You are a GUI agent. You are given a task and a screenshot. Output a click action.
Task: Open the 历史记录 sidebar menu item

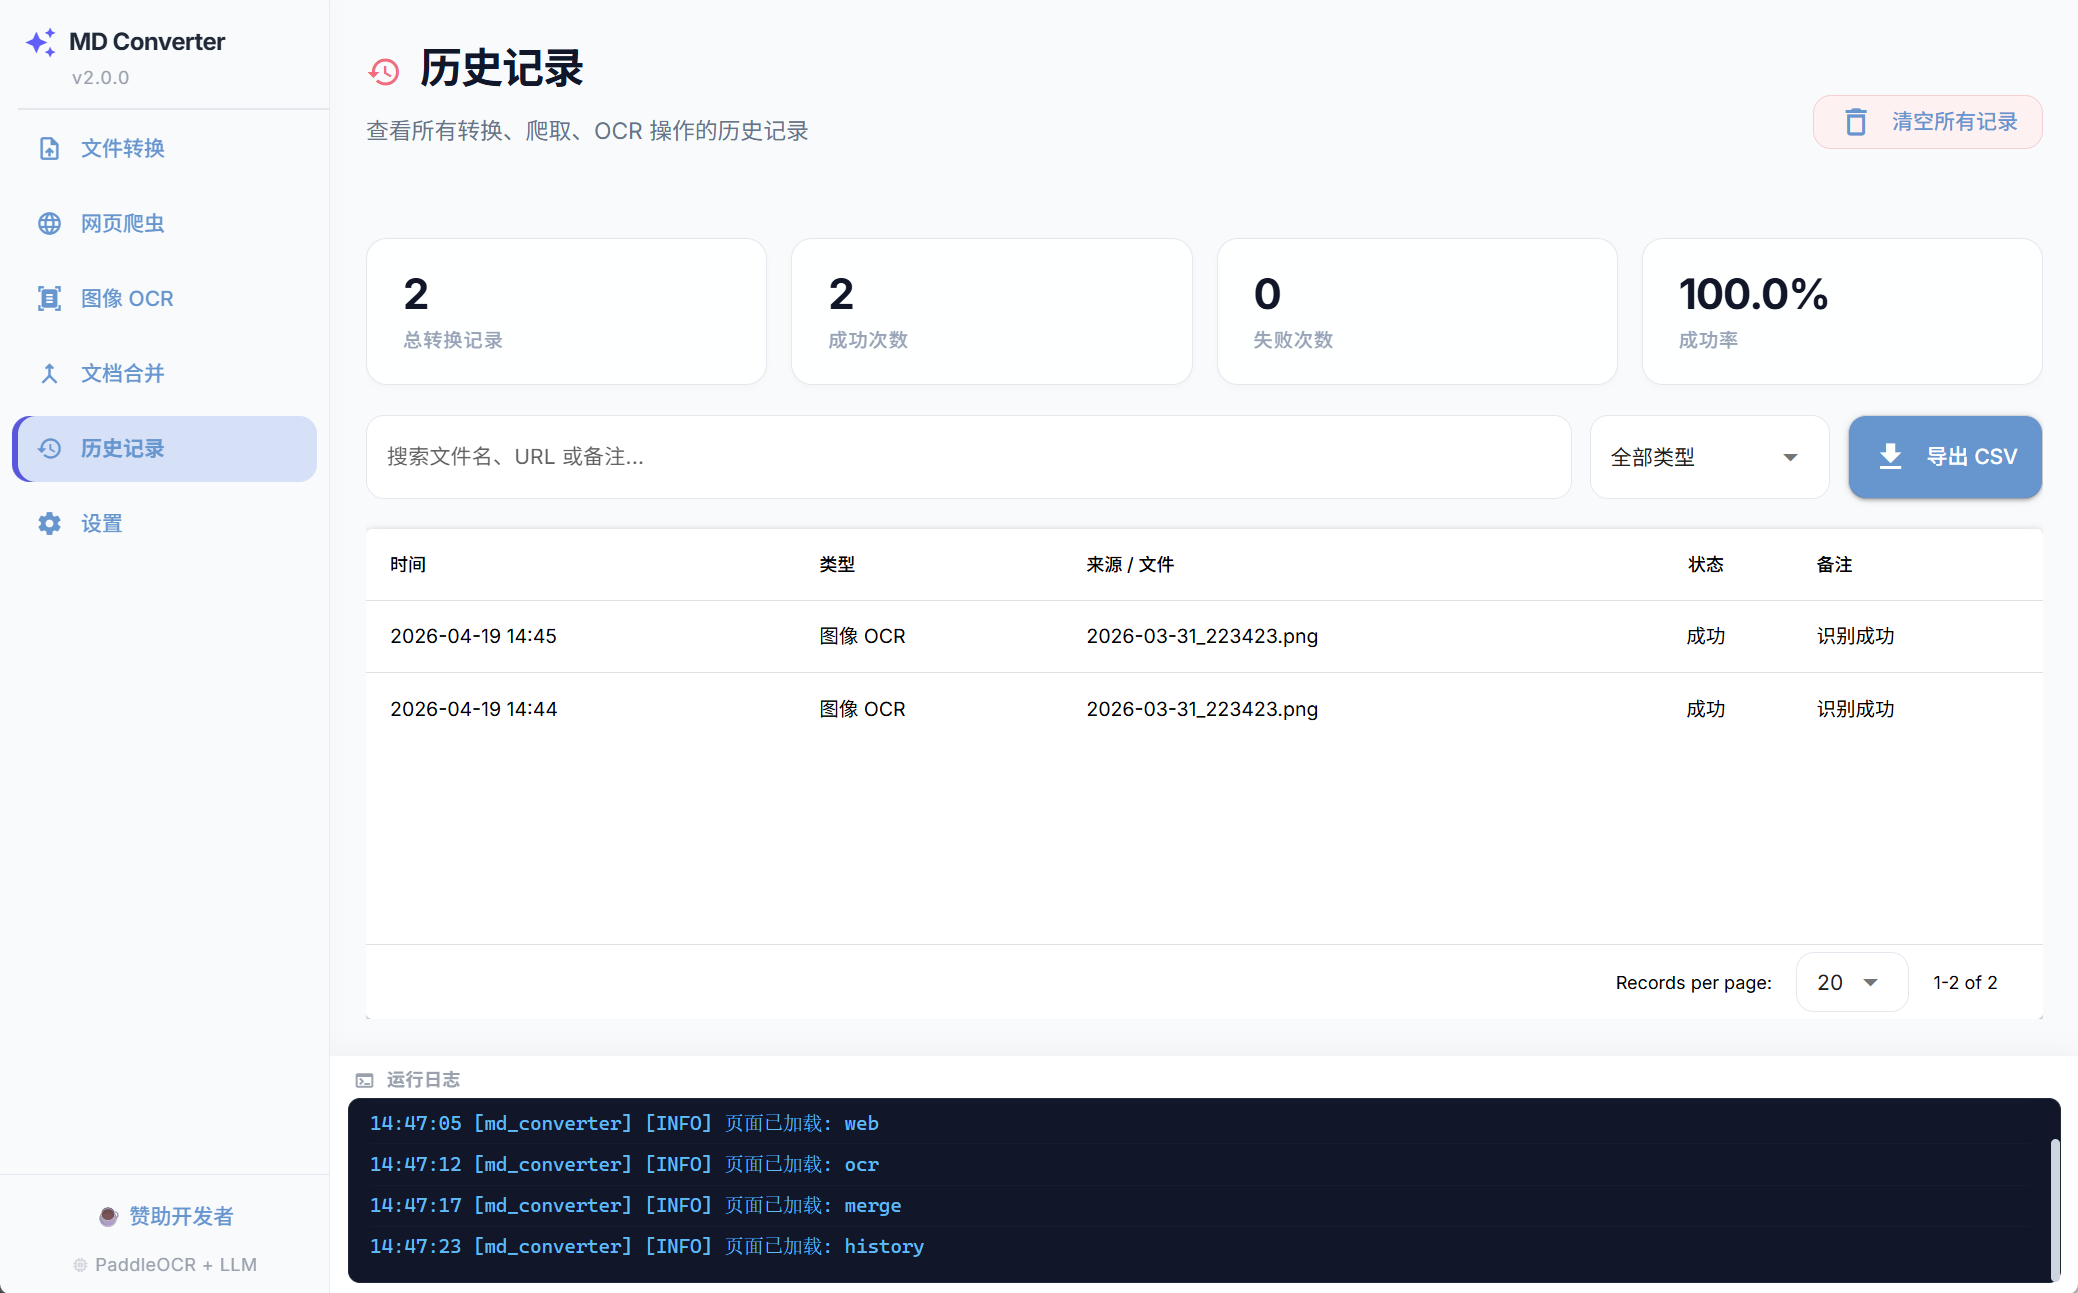pyautogui.click(x=165, y=449)
